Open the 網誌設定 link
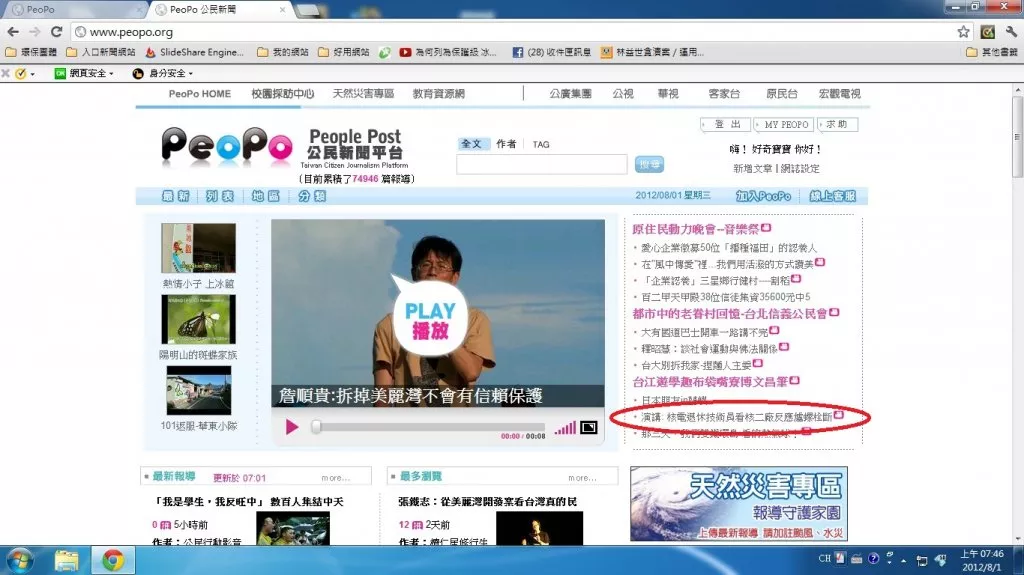Image resolution: width=1024 pixels, height=575 pixels. (800, 169)
